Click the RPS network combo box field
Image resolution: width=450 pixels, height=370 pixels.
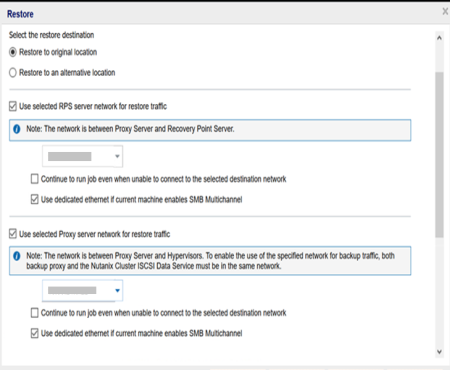pyautogui.click(x=82, y=156)
